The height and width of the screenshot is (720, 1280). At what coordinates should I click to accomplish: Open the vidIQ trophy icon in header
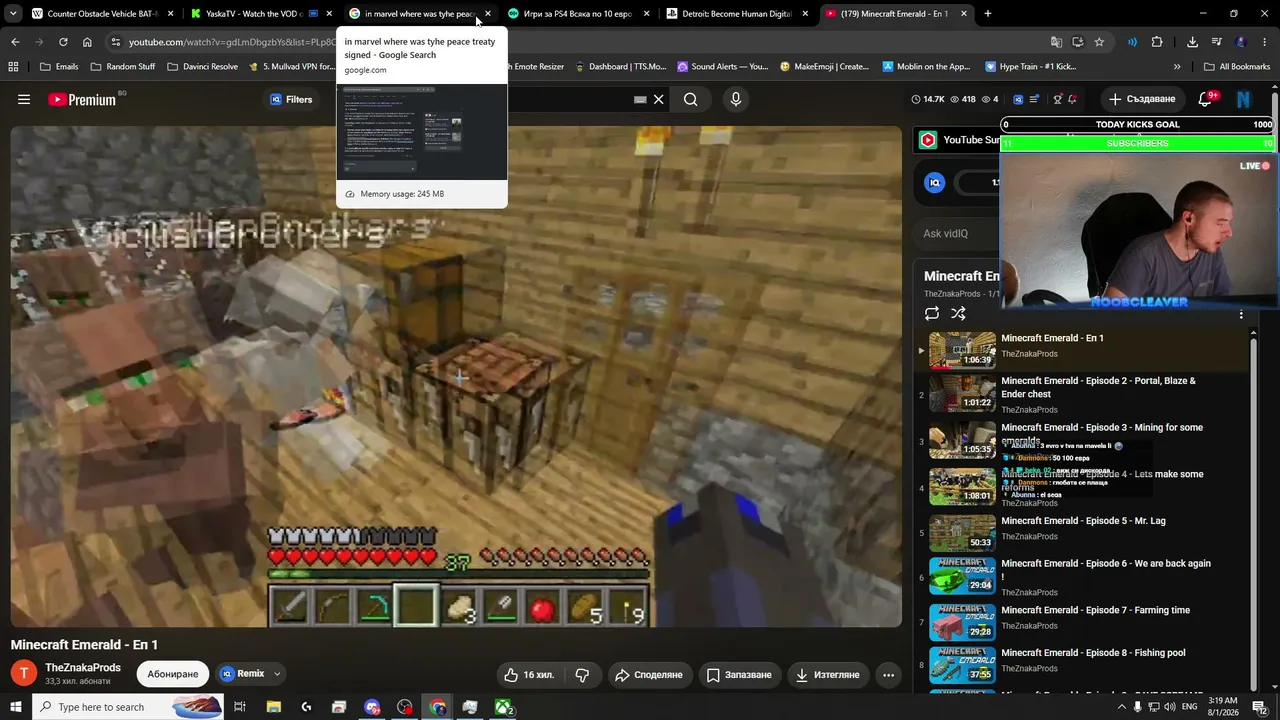pyautogui.click(x=1057, y=99)
